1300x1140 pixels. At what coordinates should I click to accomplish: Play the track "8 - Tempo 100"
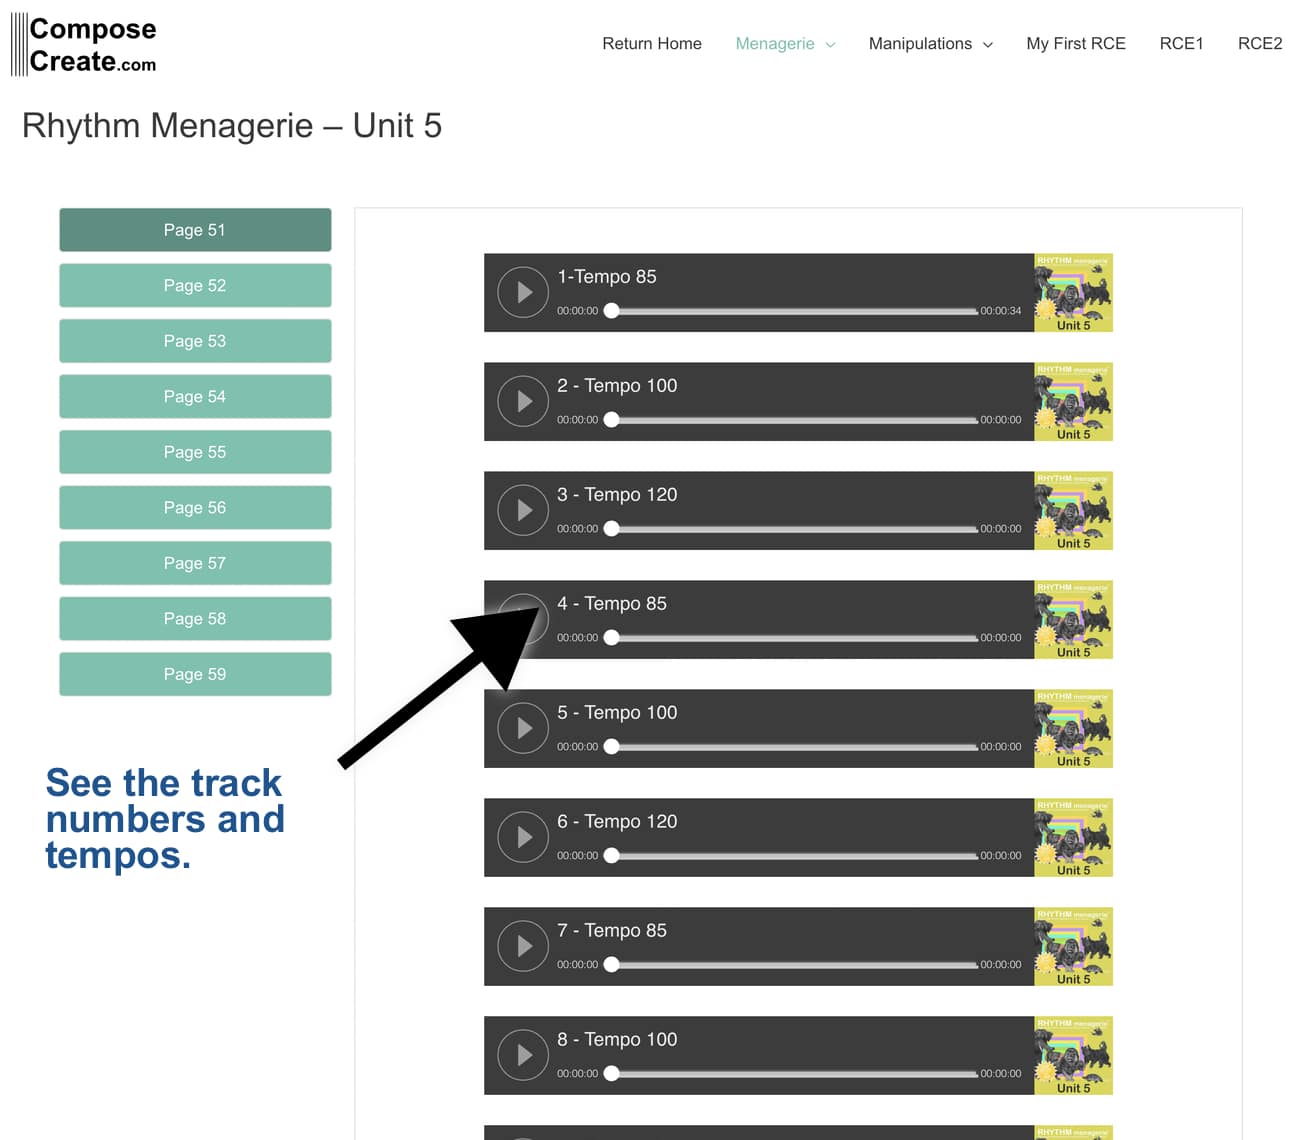tap(522, 1055)
